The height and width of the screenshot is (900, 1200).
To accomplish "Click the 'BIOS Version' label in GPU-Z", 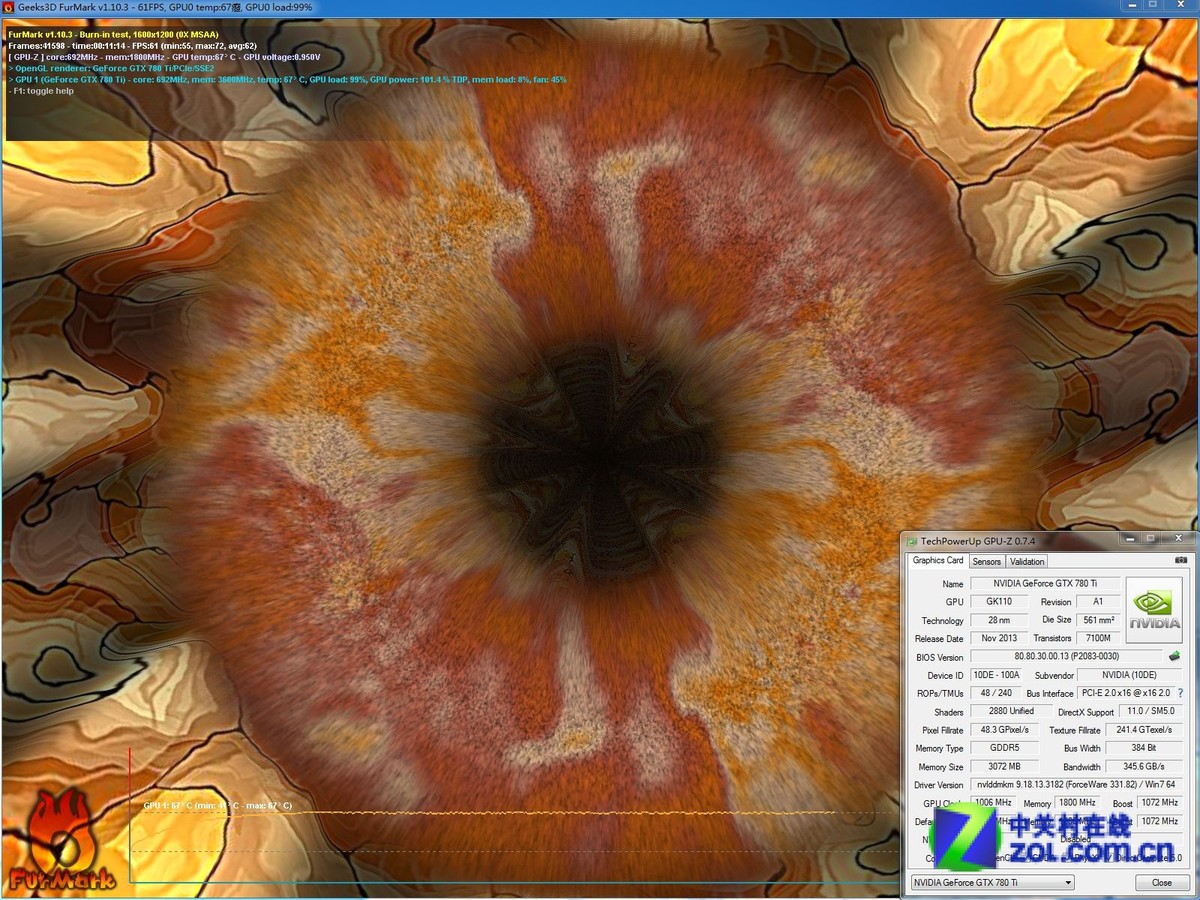I will click(x=939, y=658).
